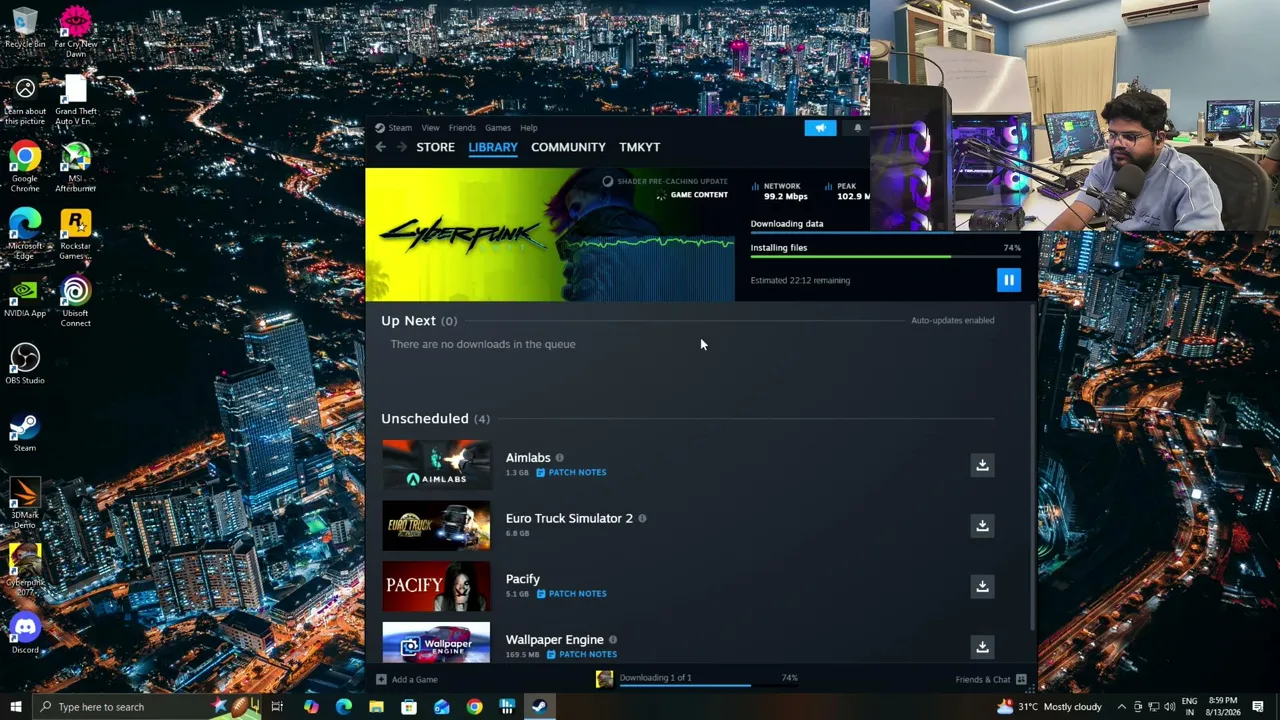Screen dimensions: 1280x720
Task: Pause the Cyberpunk download
Action: (x=1008, y=280)
